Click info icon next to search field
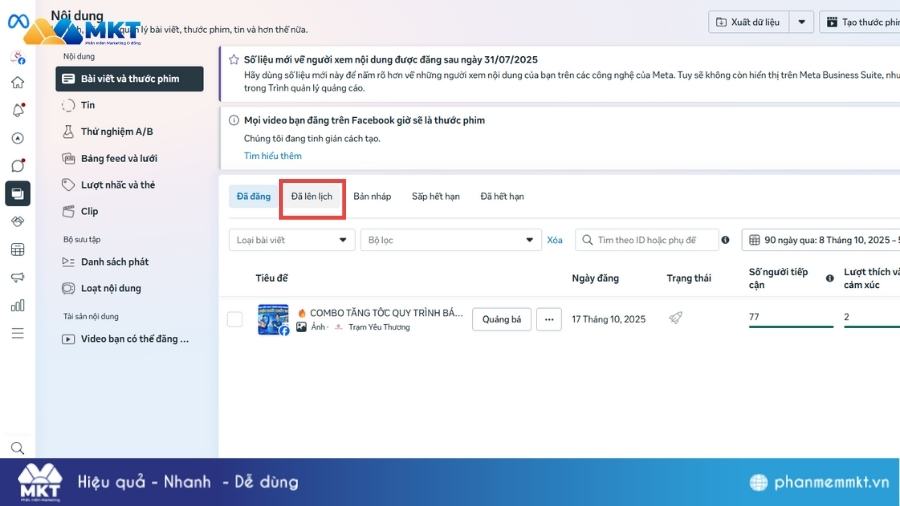900x506 pixels. click(x=726, y=240)
